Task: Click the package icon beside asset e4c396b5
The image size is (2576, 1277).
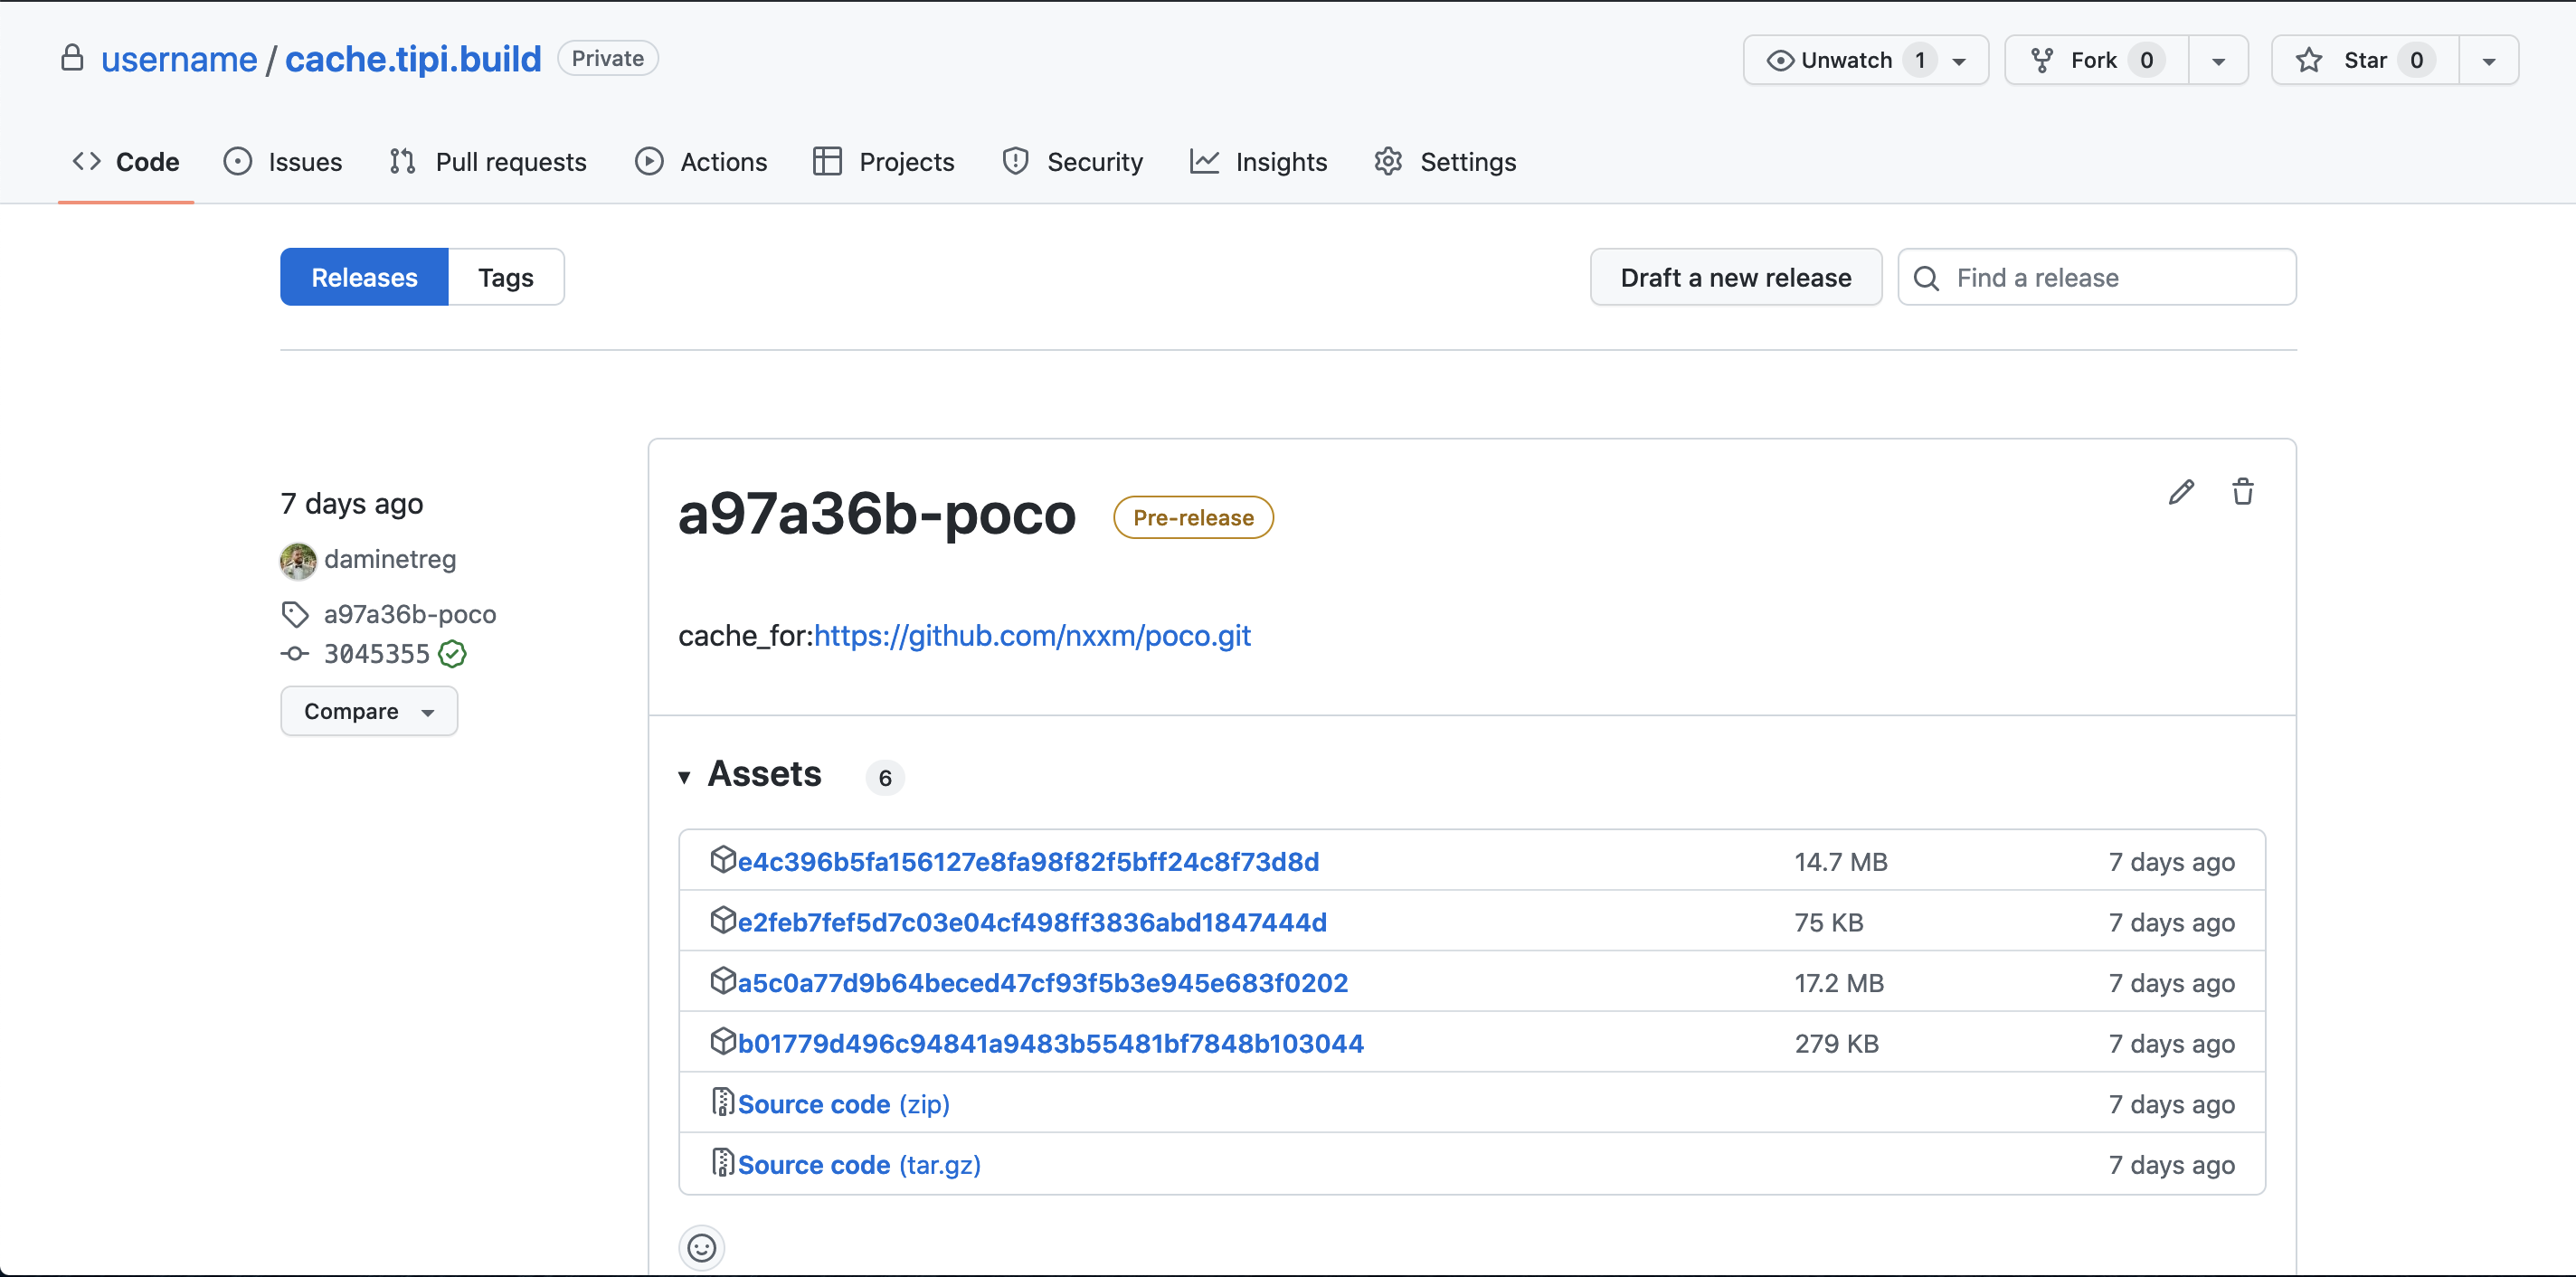Action: [724, 859]
